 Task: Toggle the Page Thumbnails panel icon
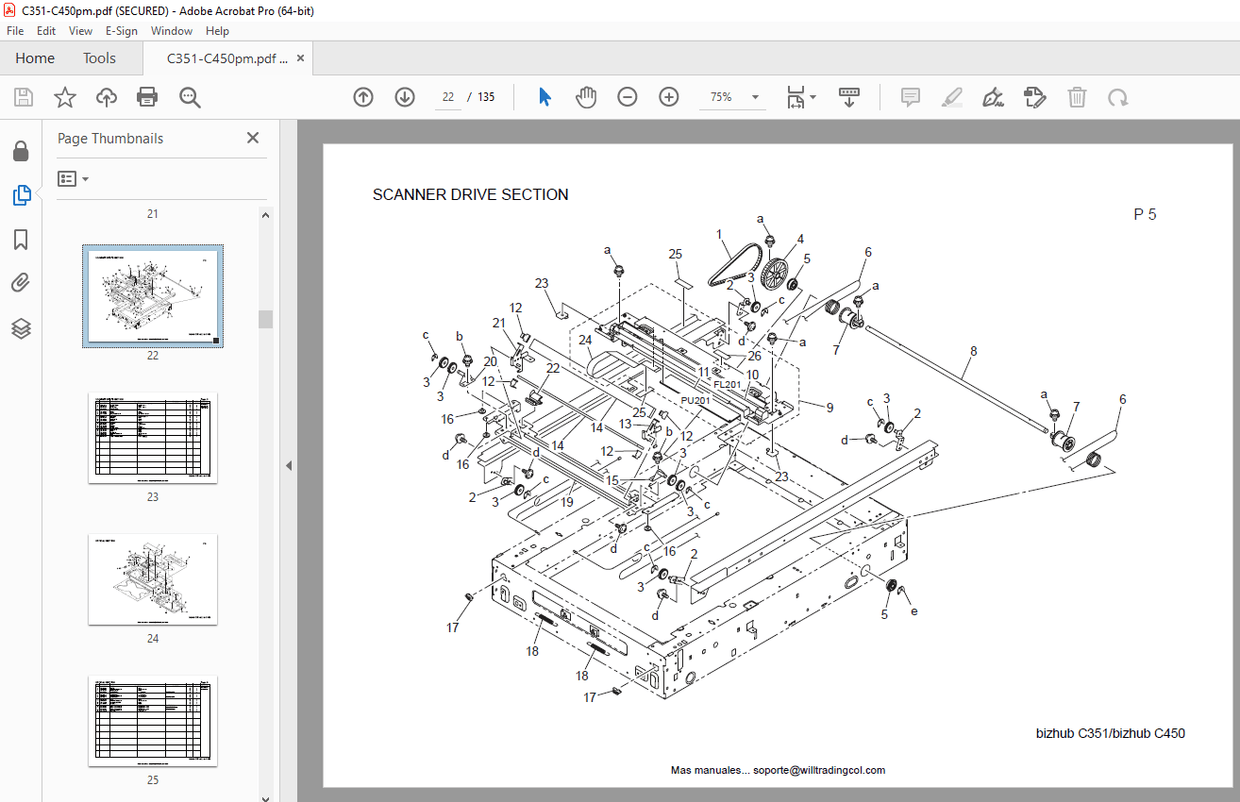coord(21,196)
